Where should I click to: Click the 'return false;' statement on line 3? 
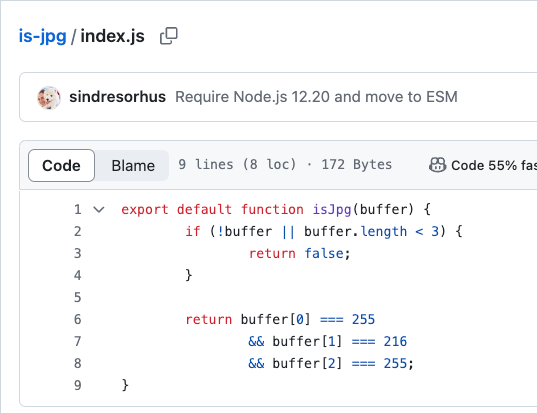click(x=300, y=254)
